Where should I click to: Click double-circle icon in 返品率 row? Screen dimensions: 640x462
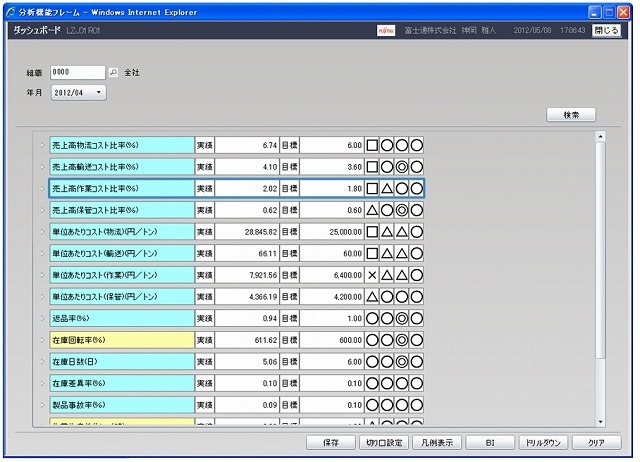[x=402, y=318]
